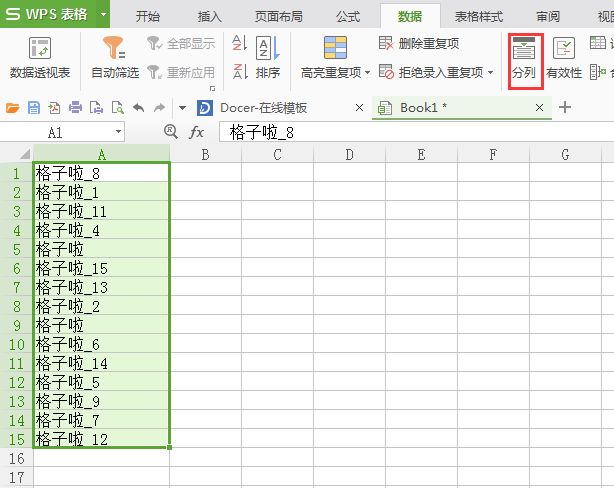The height and width of the screenshot is (488, 614).
Task: Open the 有效性 data validation tool
Action: 564,58
